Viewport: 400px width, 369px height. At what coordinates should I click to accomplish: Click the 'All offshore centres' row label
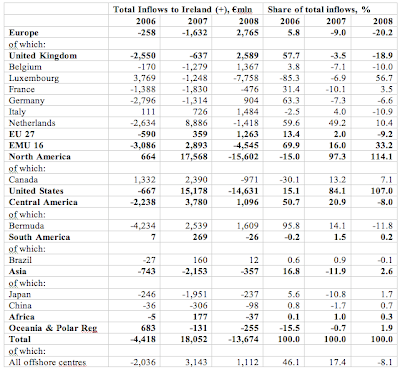[x=47, y=362]
